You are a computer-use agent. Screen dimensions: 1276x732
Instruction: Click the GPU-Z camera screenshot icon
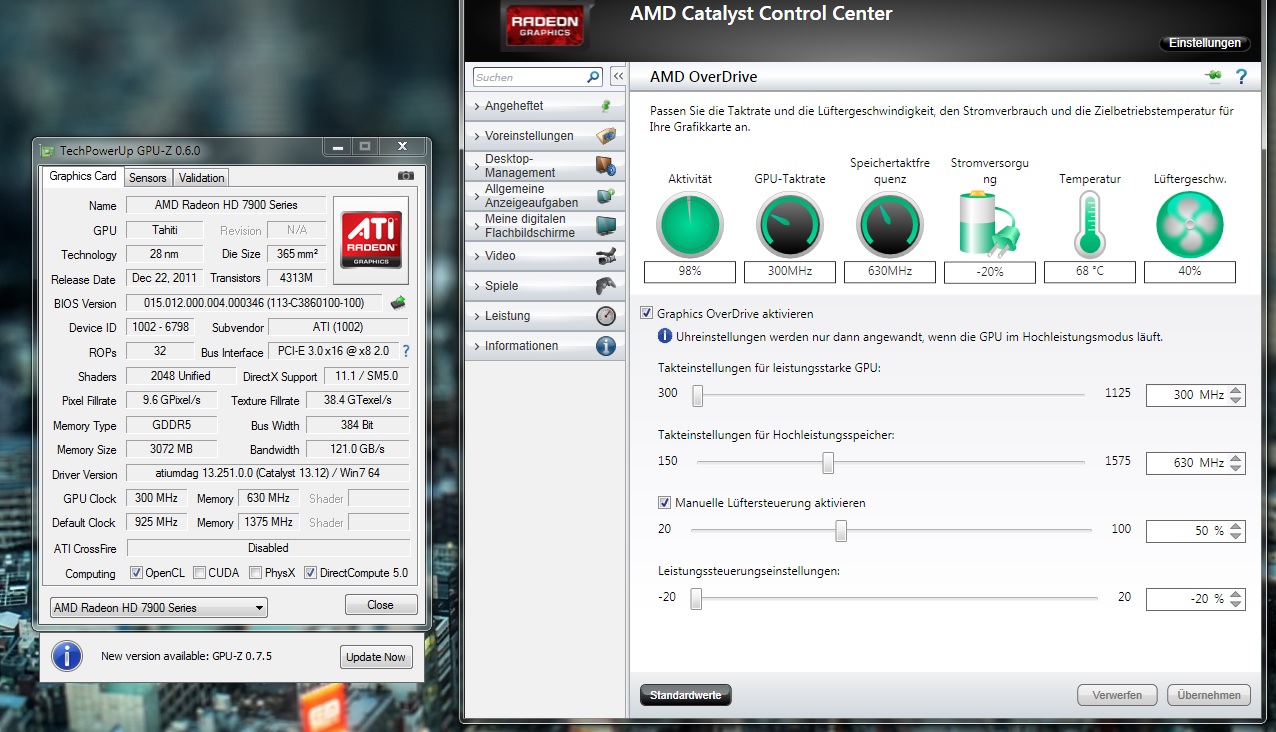click(x=405, y=176)
